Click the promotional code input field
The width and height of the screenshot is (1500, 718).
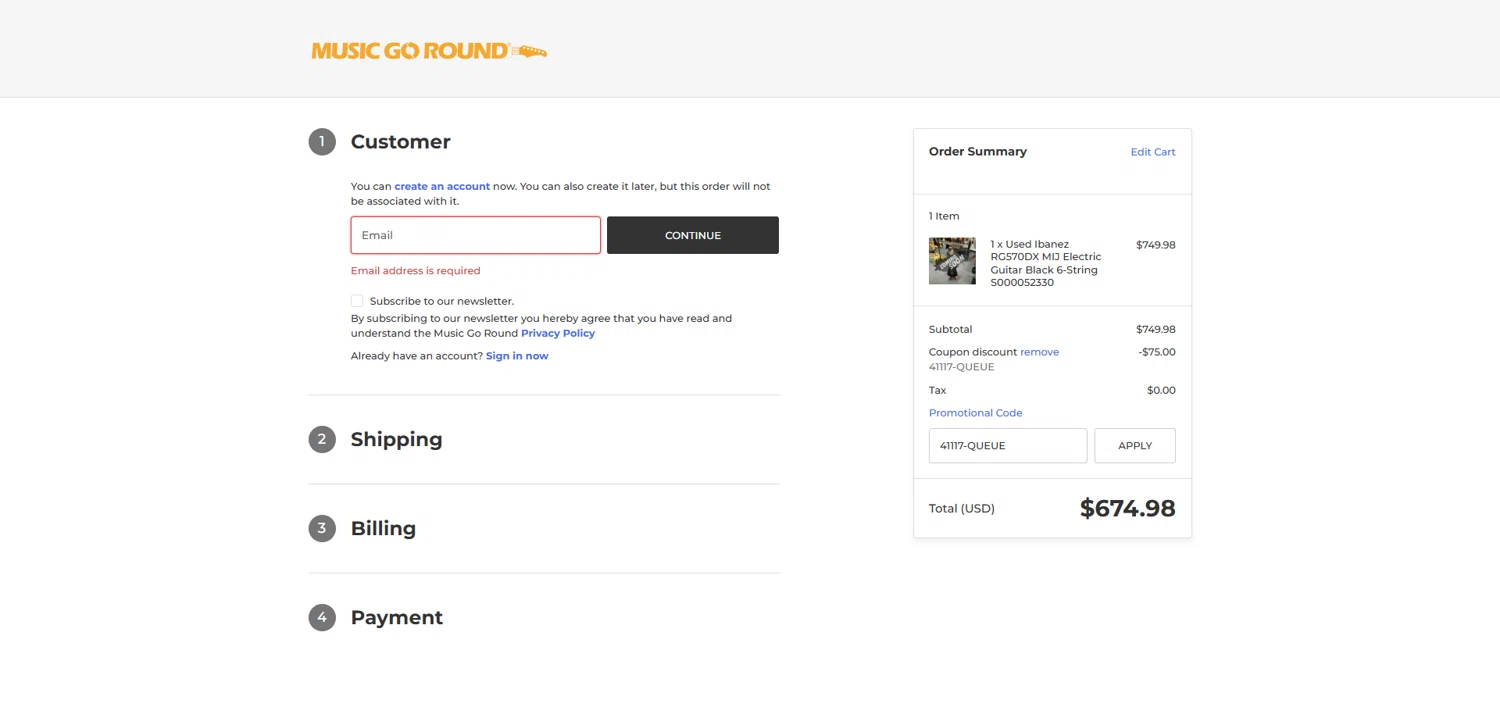[1008, 446]
